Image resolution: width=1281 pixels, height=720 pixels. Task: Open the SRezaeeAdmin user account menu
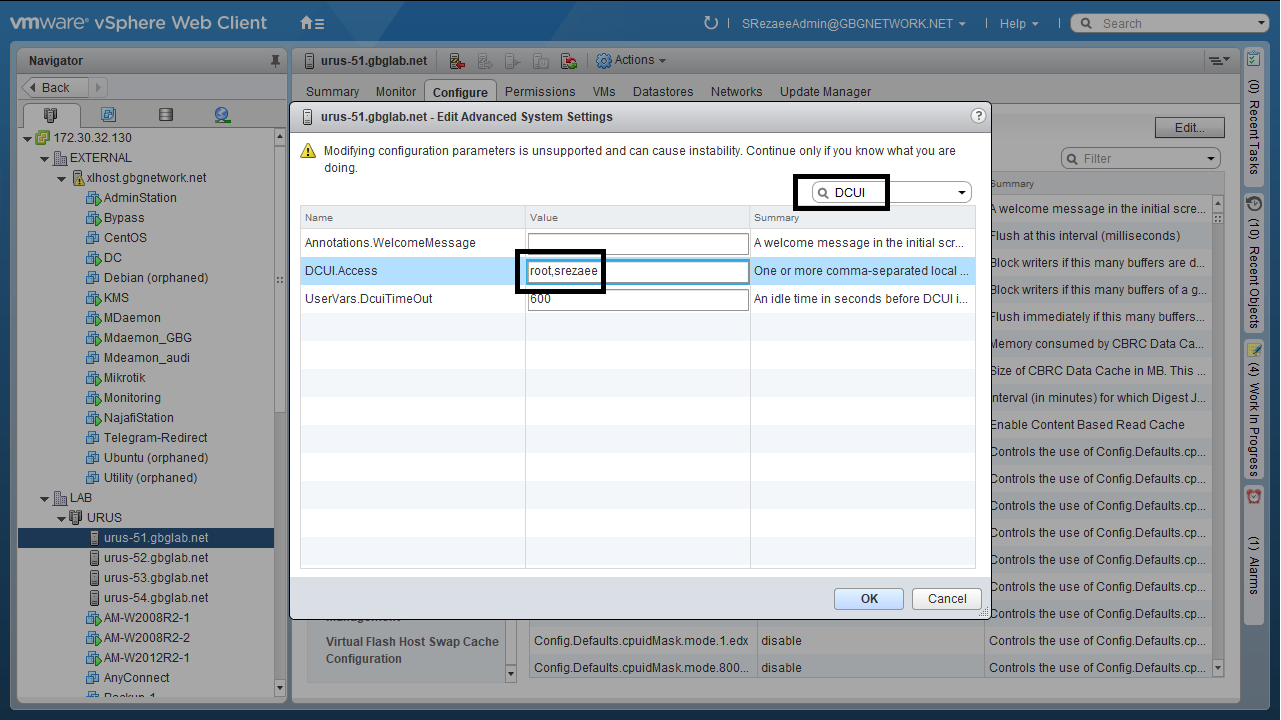pyautogui.click(x=854, y=24)
